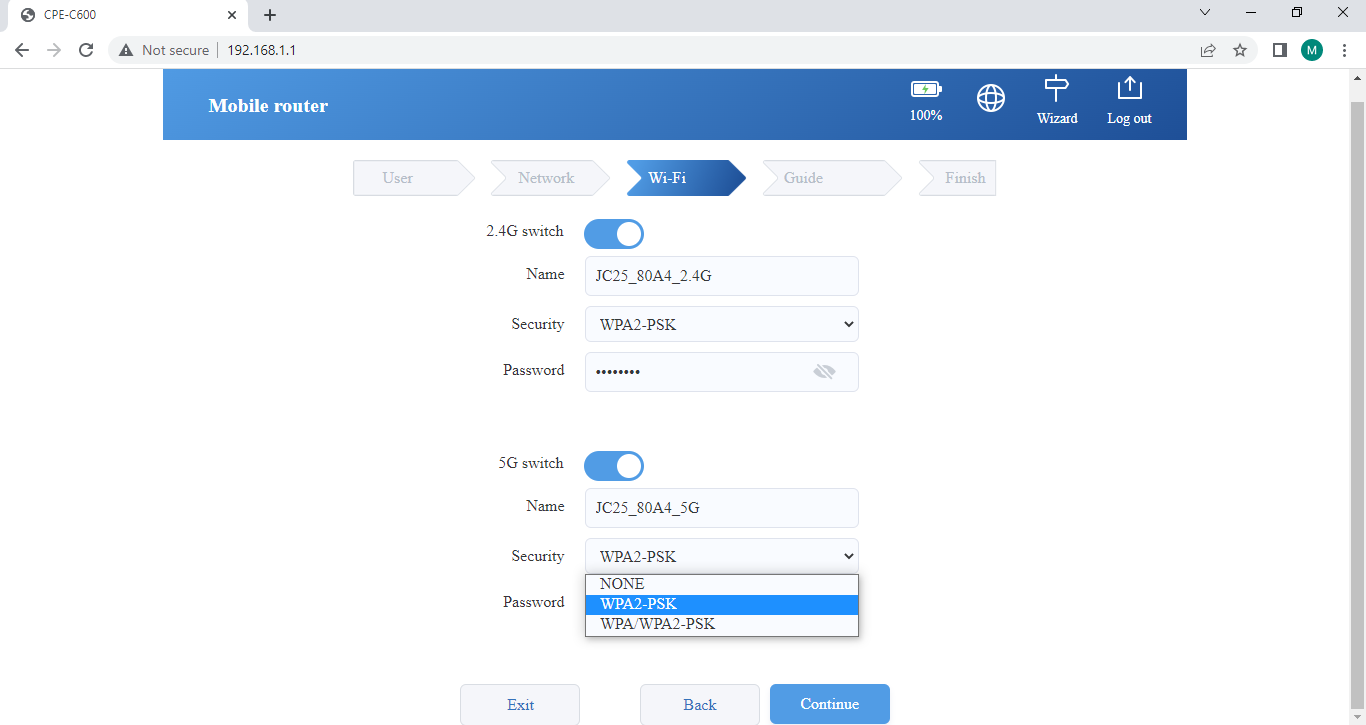
Task: Click the 5G switch label
Action: 531,463
